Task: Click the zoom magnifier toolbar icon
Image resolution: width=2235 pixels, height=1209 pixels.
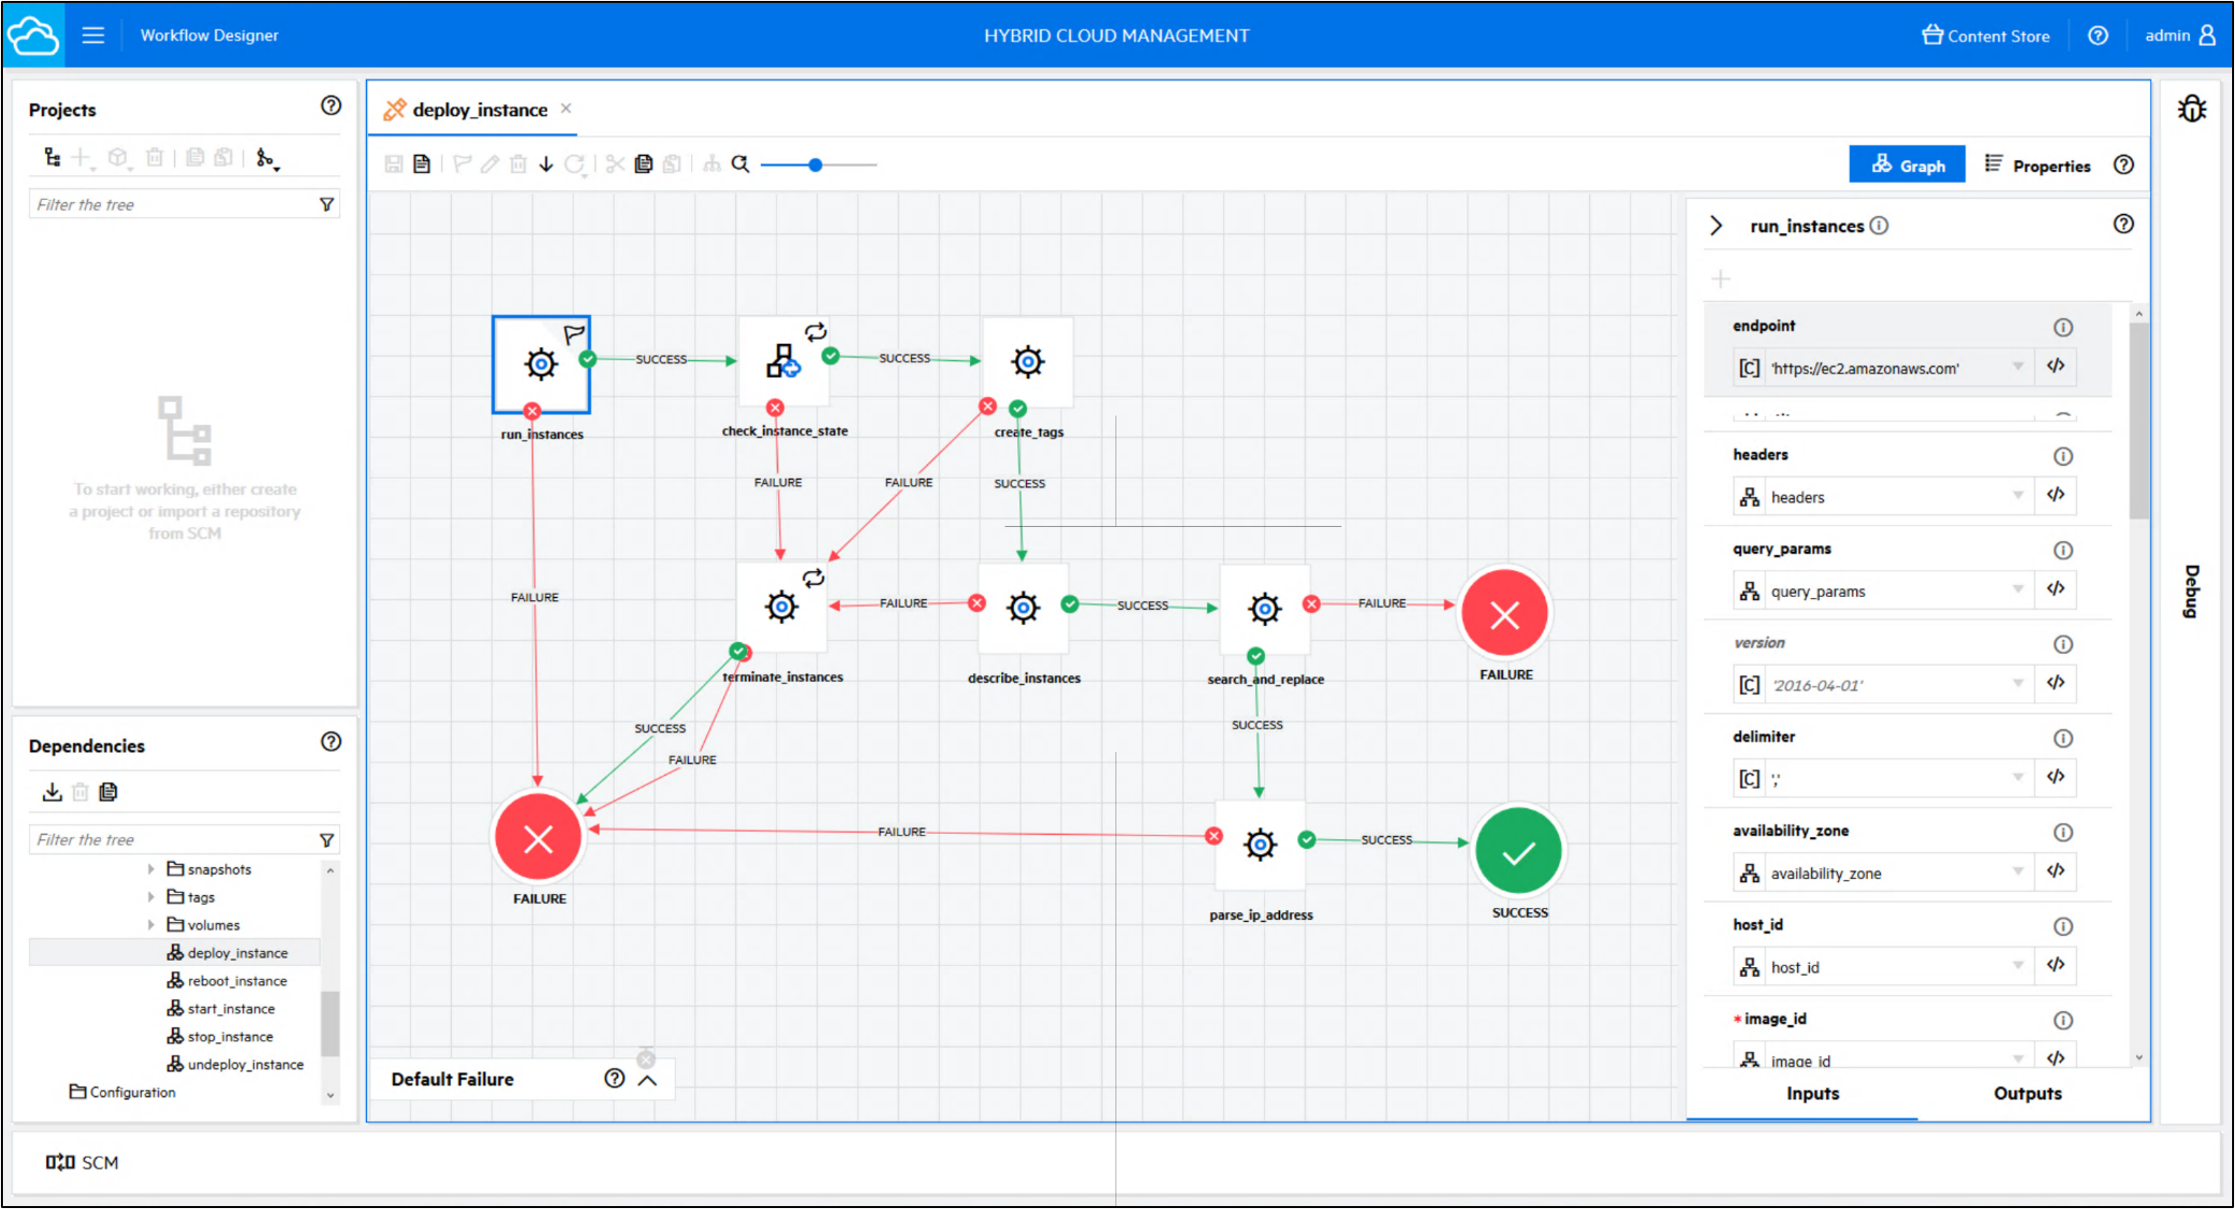Action: coord(740,164)
